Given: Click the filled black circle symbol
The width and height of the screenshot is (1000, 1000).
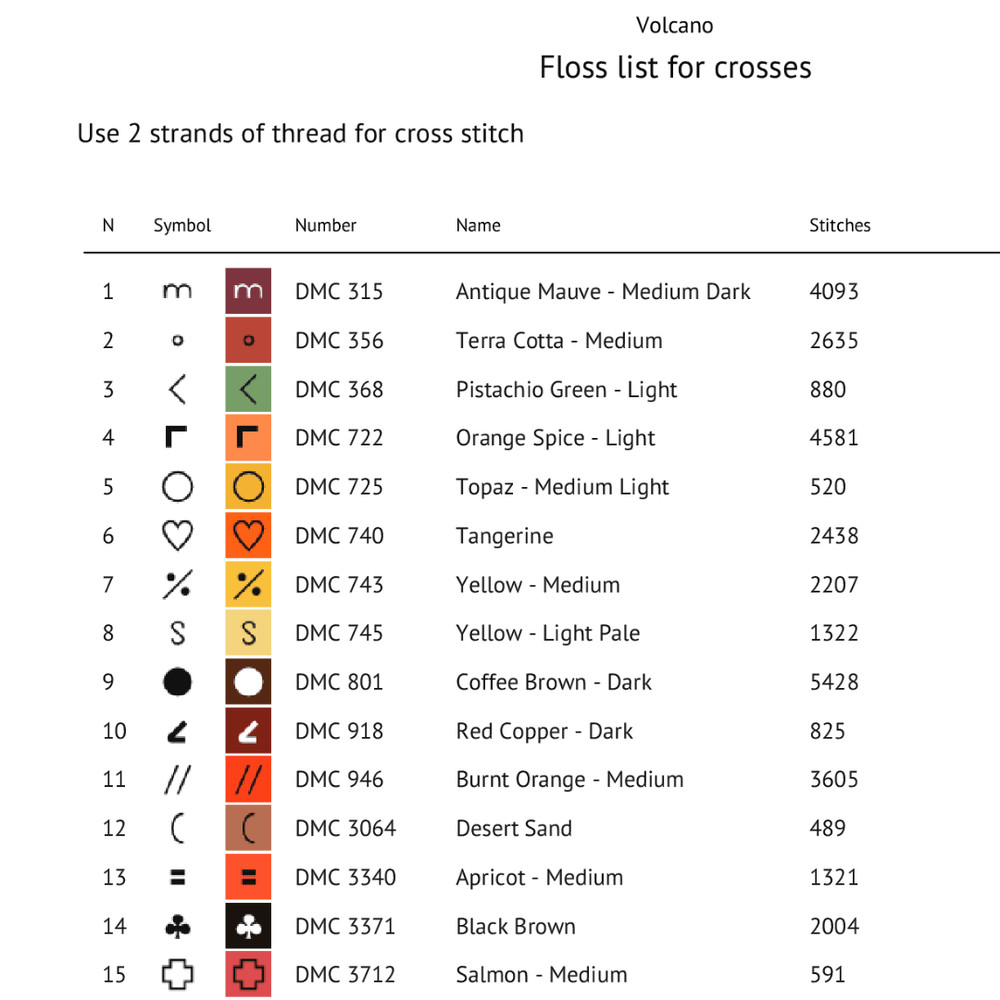Looking at the screenshot, I should point(177,682).
